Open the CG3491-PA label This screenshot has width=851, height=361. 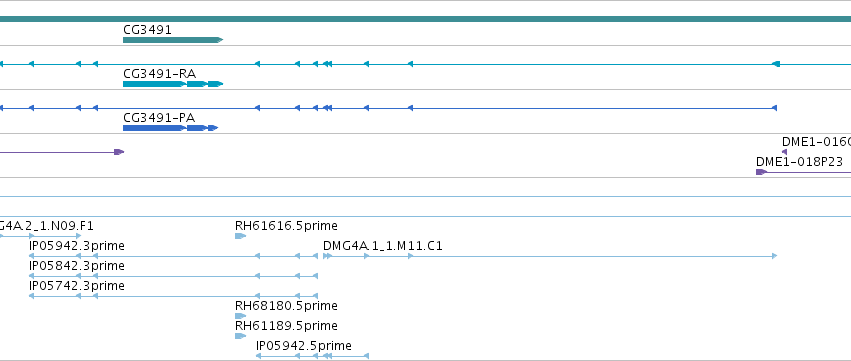tap(159, 118)
